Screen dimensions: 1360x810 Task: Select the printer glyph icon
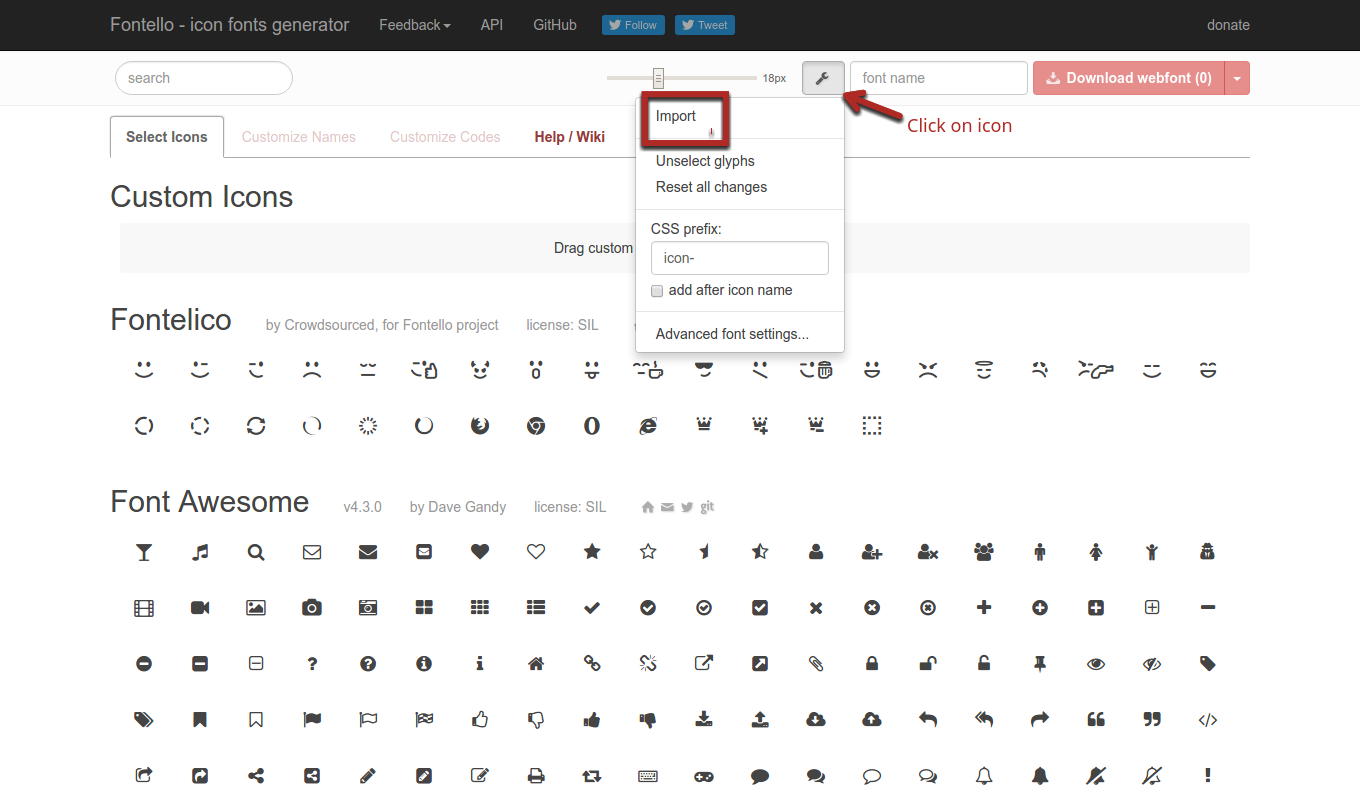click(x=536, y=776)
